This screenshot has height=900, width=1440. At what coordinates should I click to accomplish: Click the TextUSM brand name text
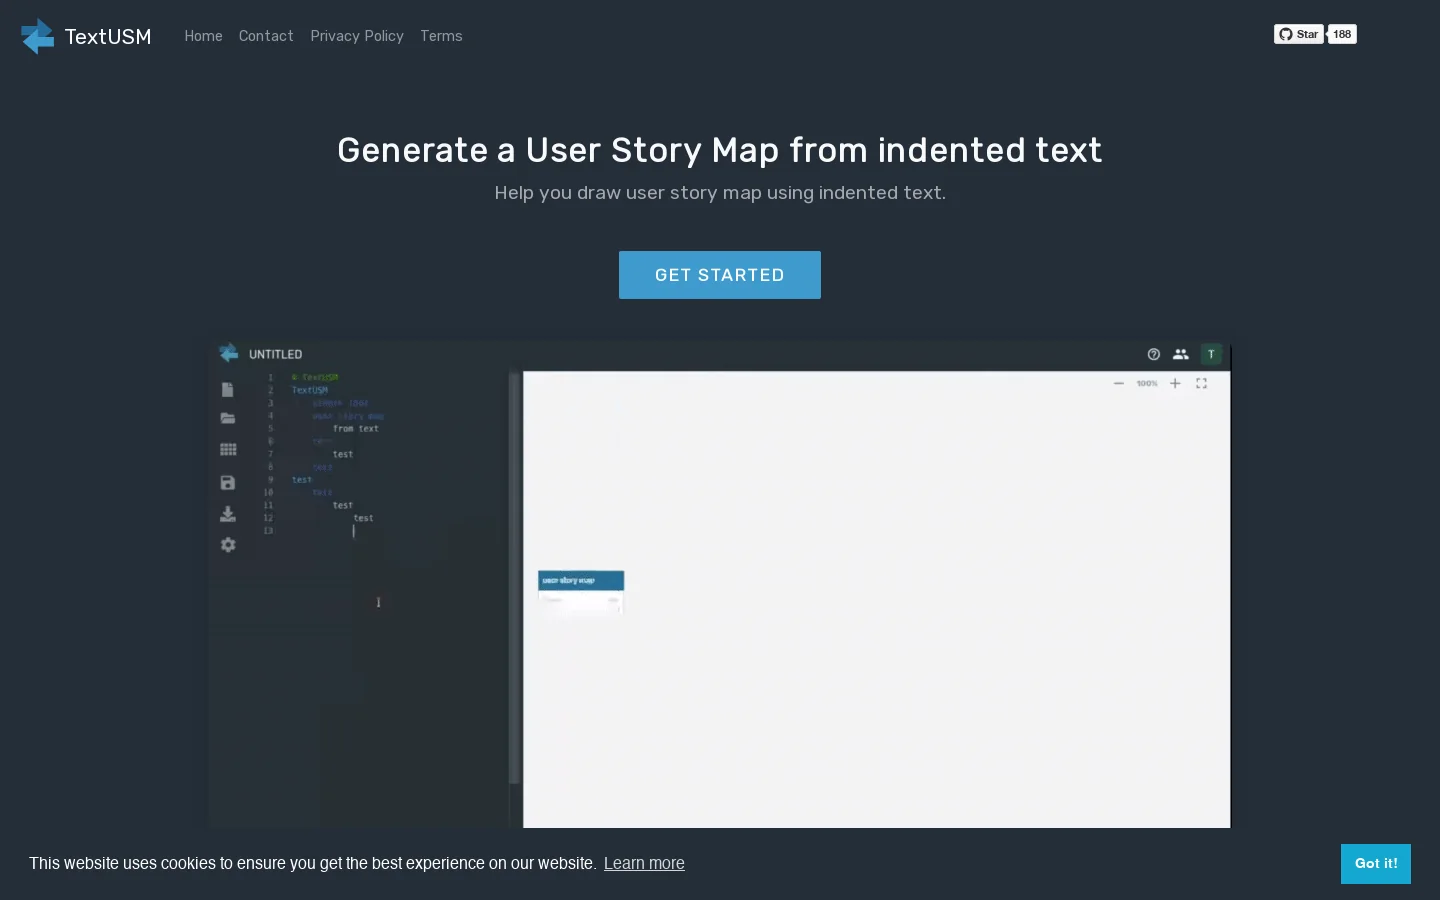coord(108,37)
